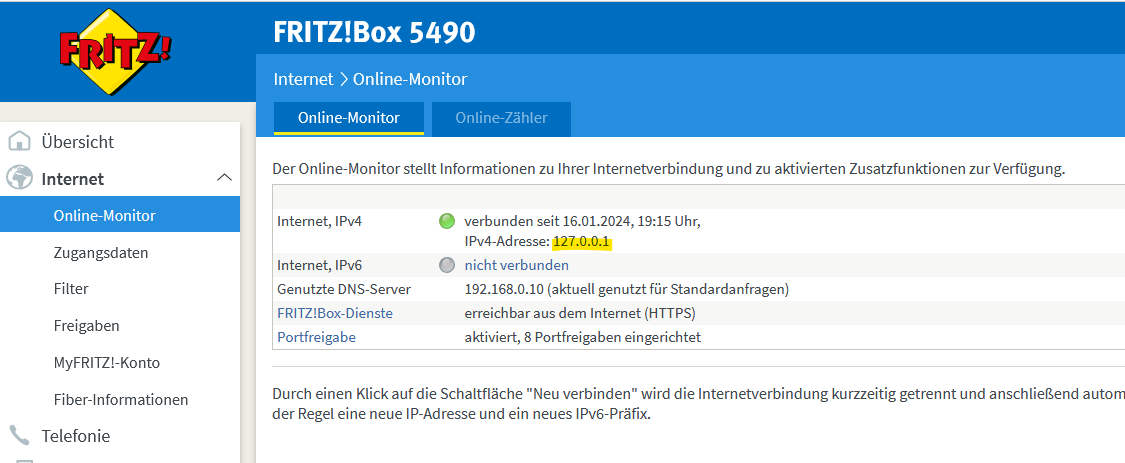
Task: Open the MyFRITZ!-Konto page
Action: (x=107, y=363)
